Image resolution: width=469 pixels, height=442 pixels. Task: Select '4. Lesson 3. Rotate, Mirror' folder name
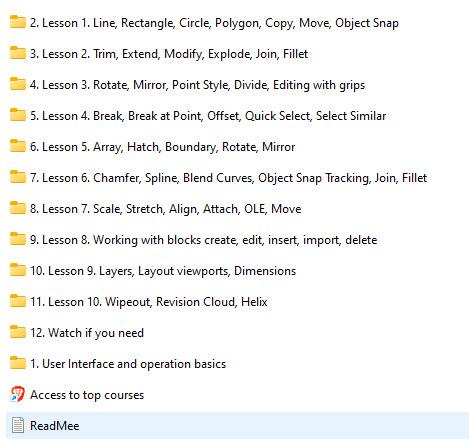tap(197, 85)
